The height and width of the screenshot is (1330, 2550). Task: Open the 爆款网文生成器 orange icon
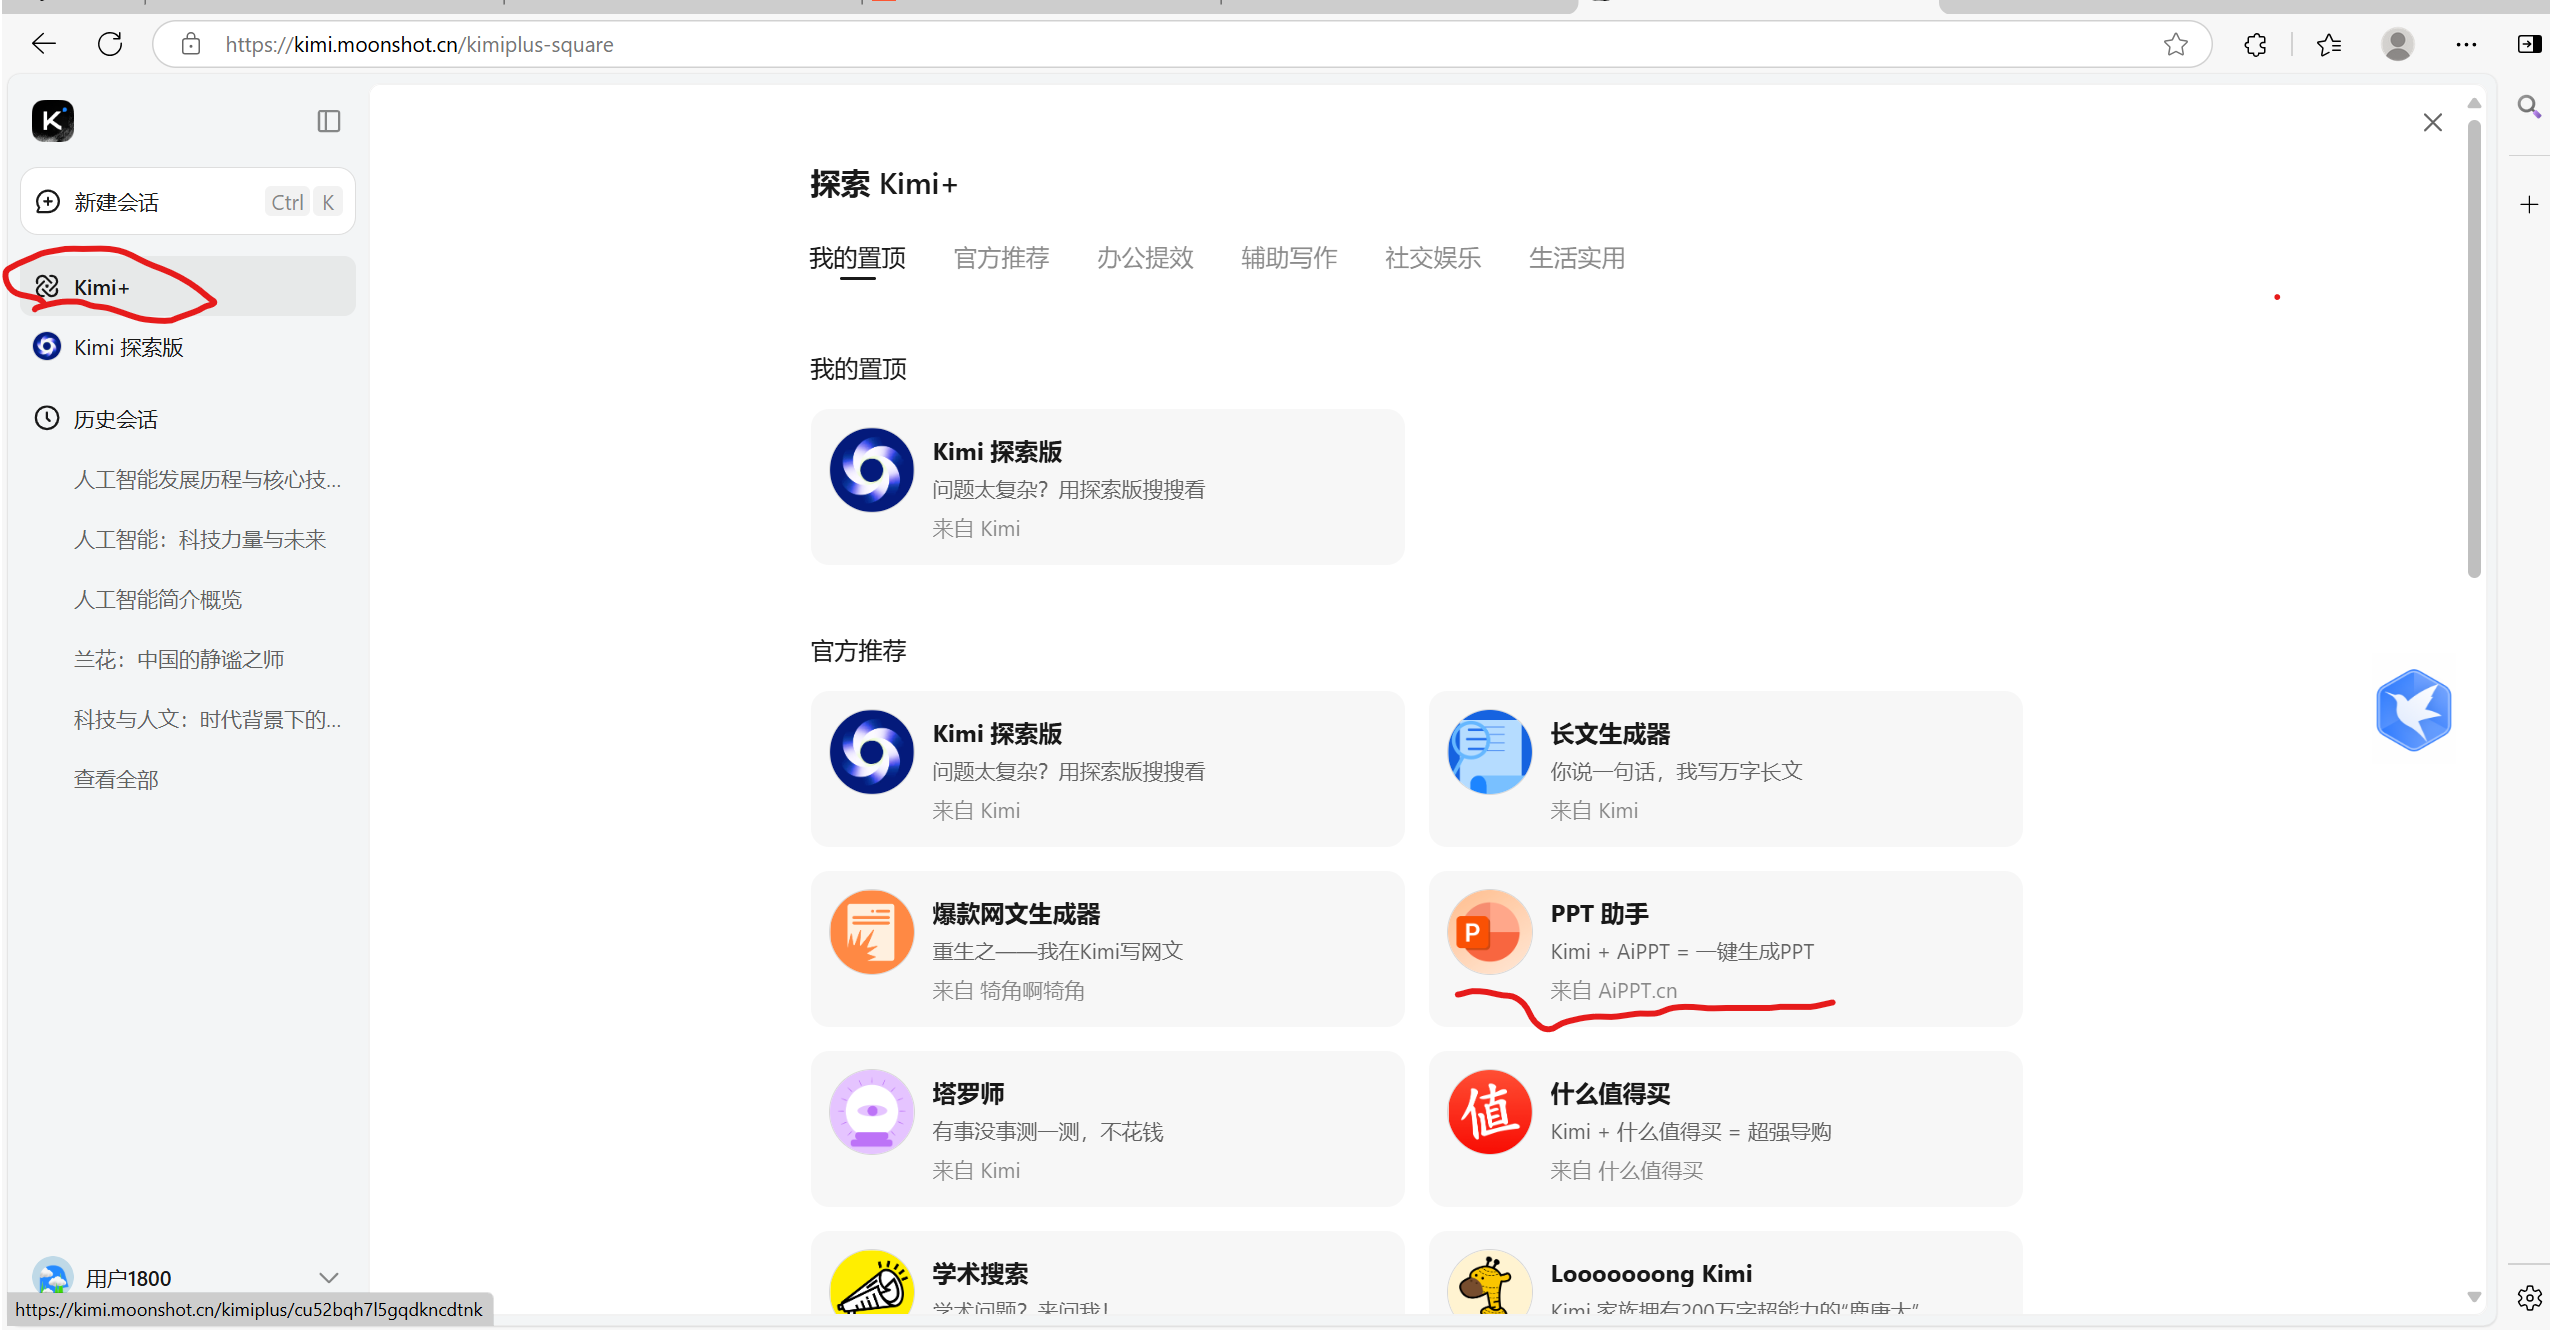pyautogui.click(x=871, y=932)
